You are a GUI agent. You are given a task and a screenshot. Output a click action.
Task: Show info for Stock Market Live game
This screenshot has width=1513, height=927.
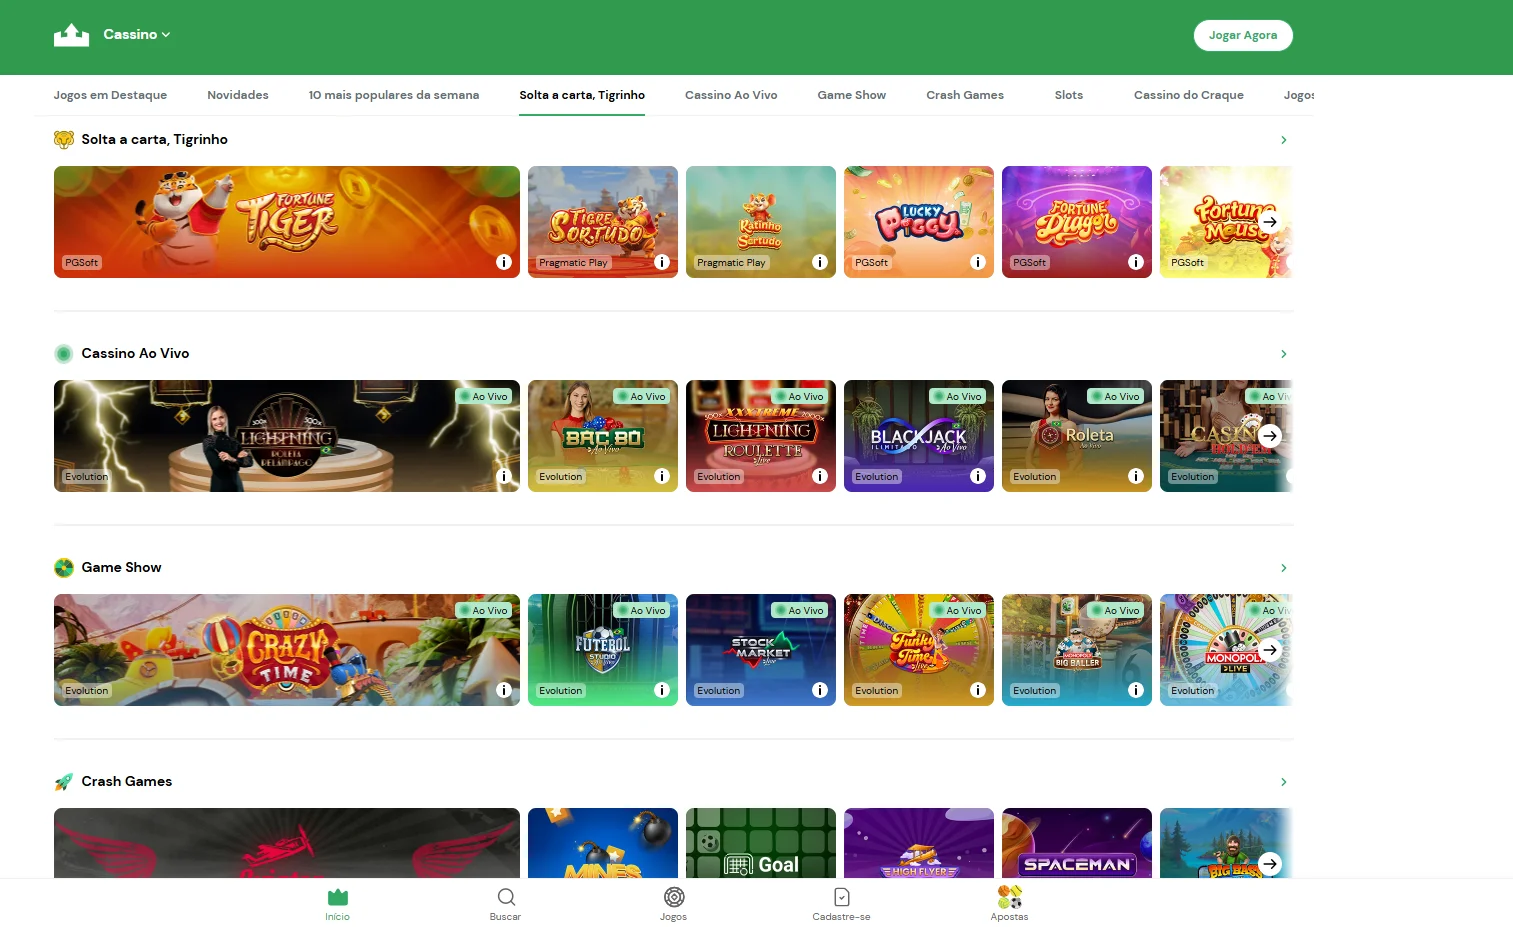click(820, 690)
